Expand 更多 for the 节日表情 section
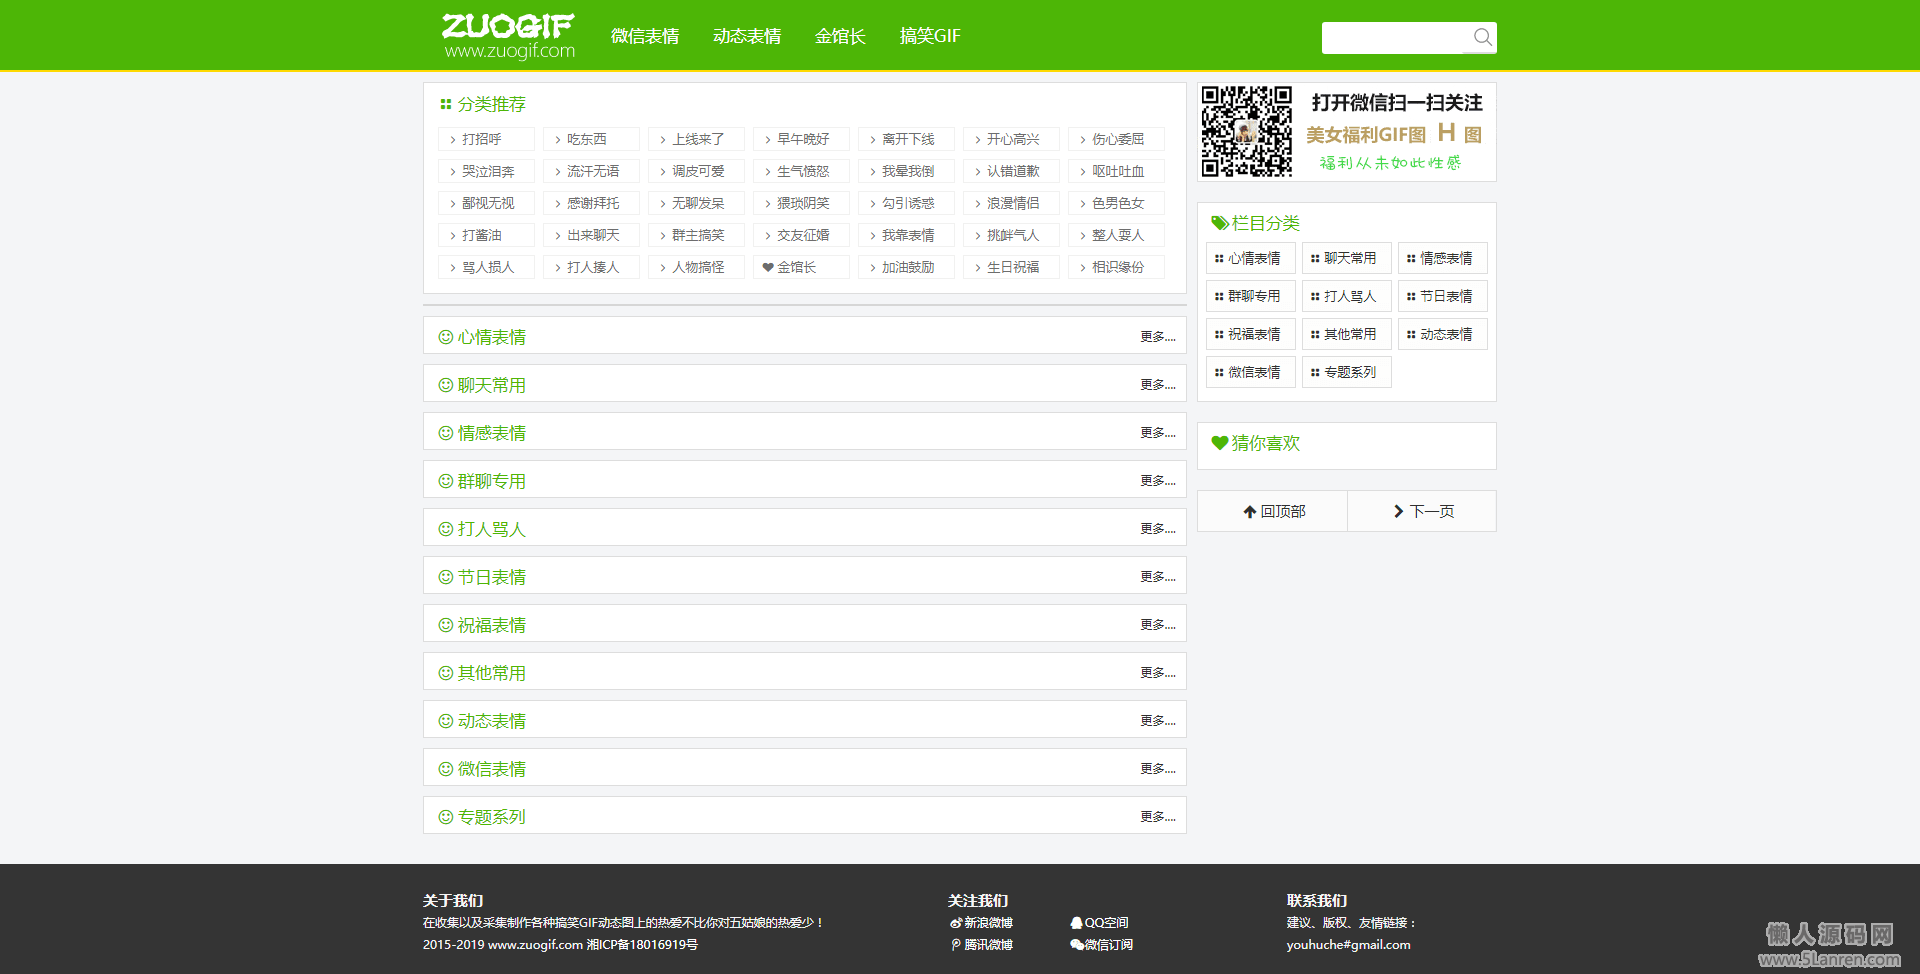Viewport: 1920px width, 974px height. 1158,577
